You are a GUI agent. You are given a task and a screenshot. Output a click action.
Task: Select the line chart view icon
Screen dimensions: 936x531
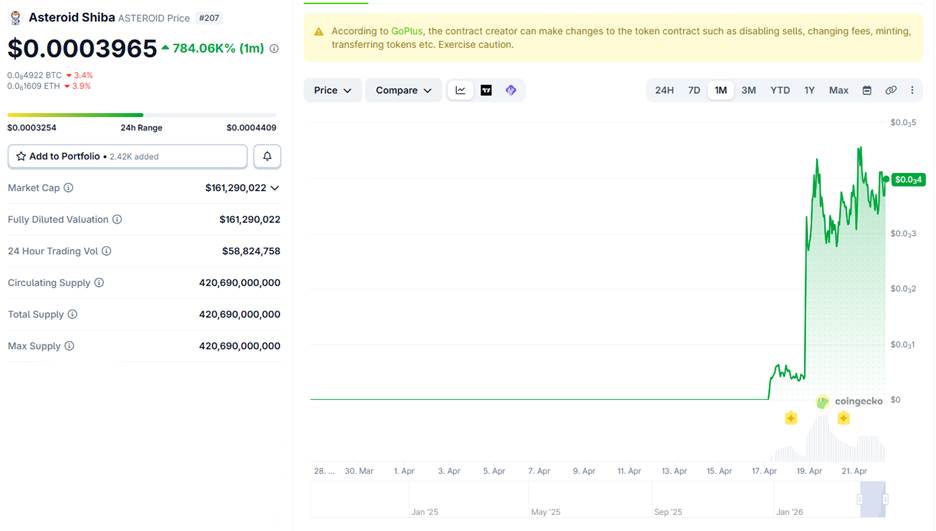click(460, 90)
